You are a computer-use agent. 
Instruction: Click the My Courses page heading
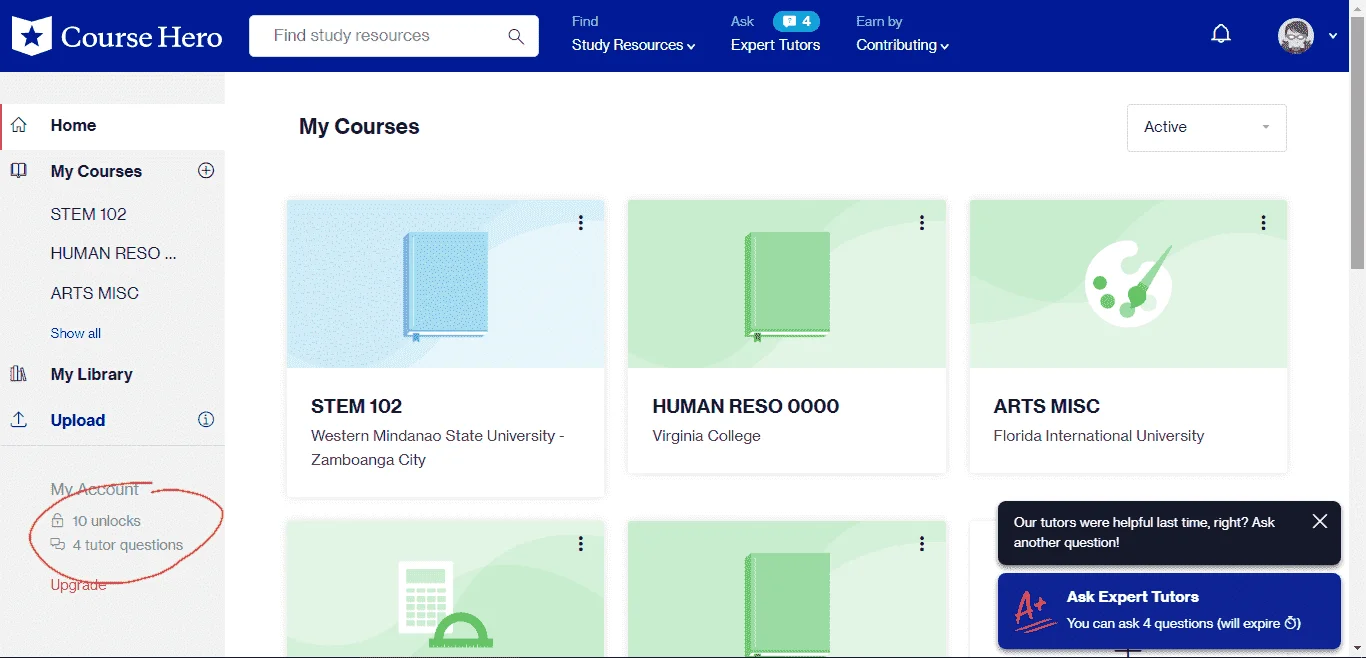359,127
